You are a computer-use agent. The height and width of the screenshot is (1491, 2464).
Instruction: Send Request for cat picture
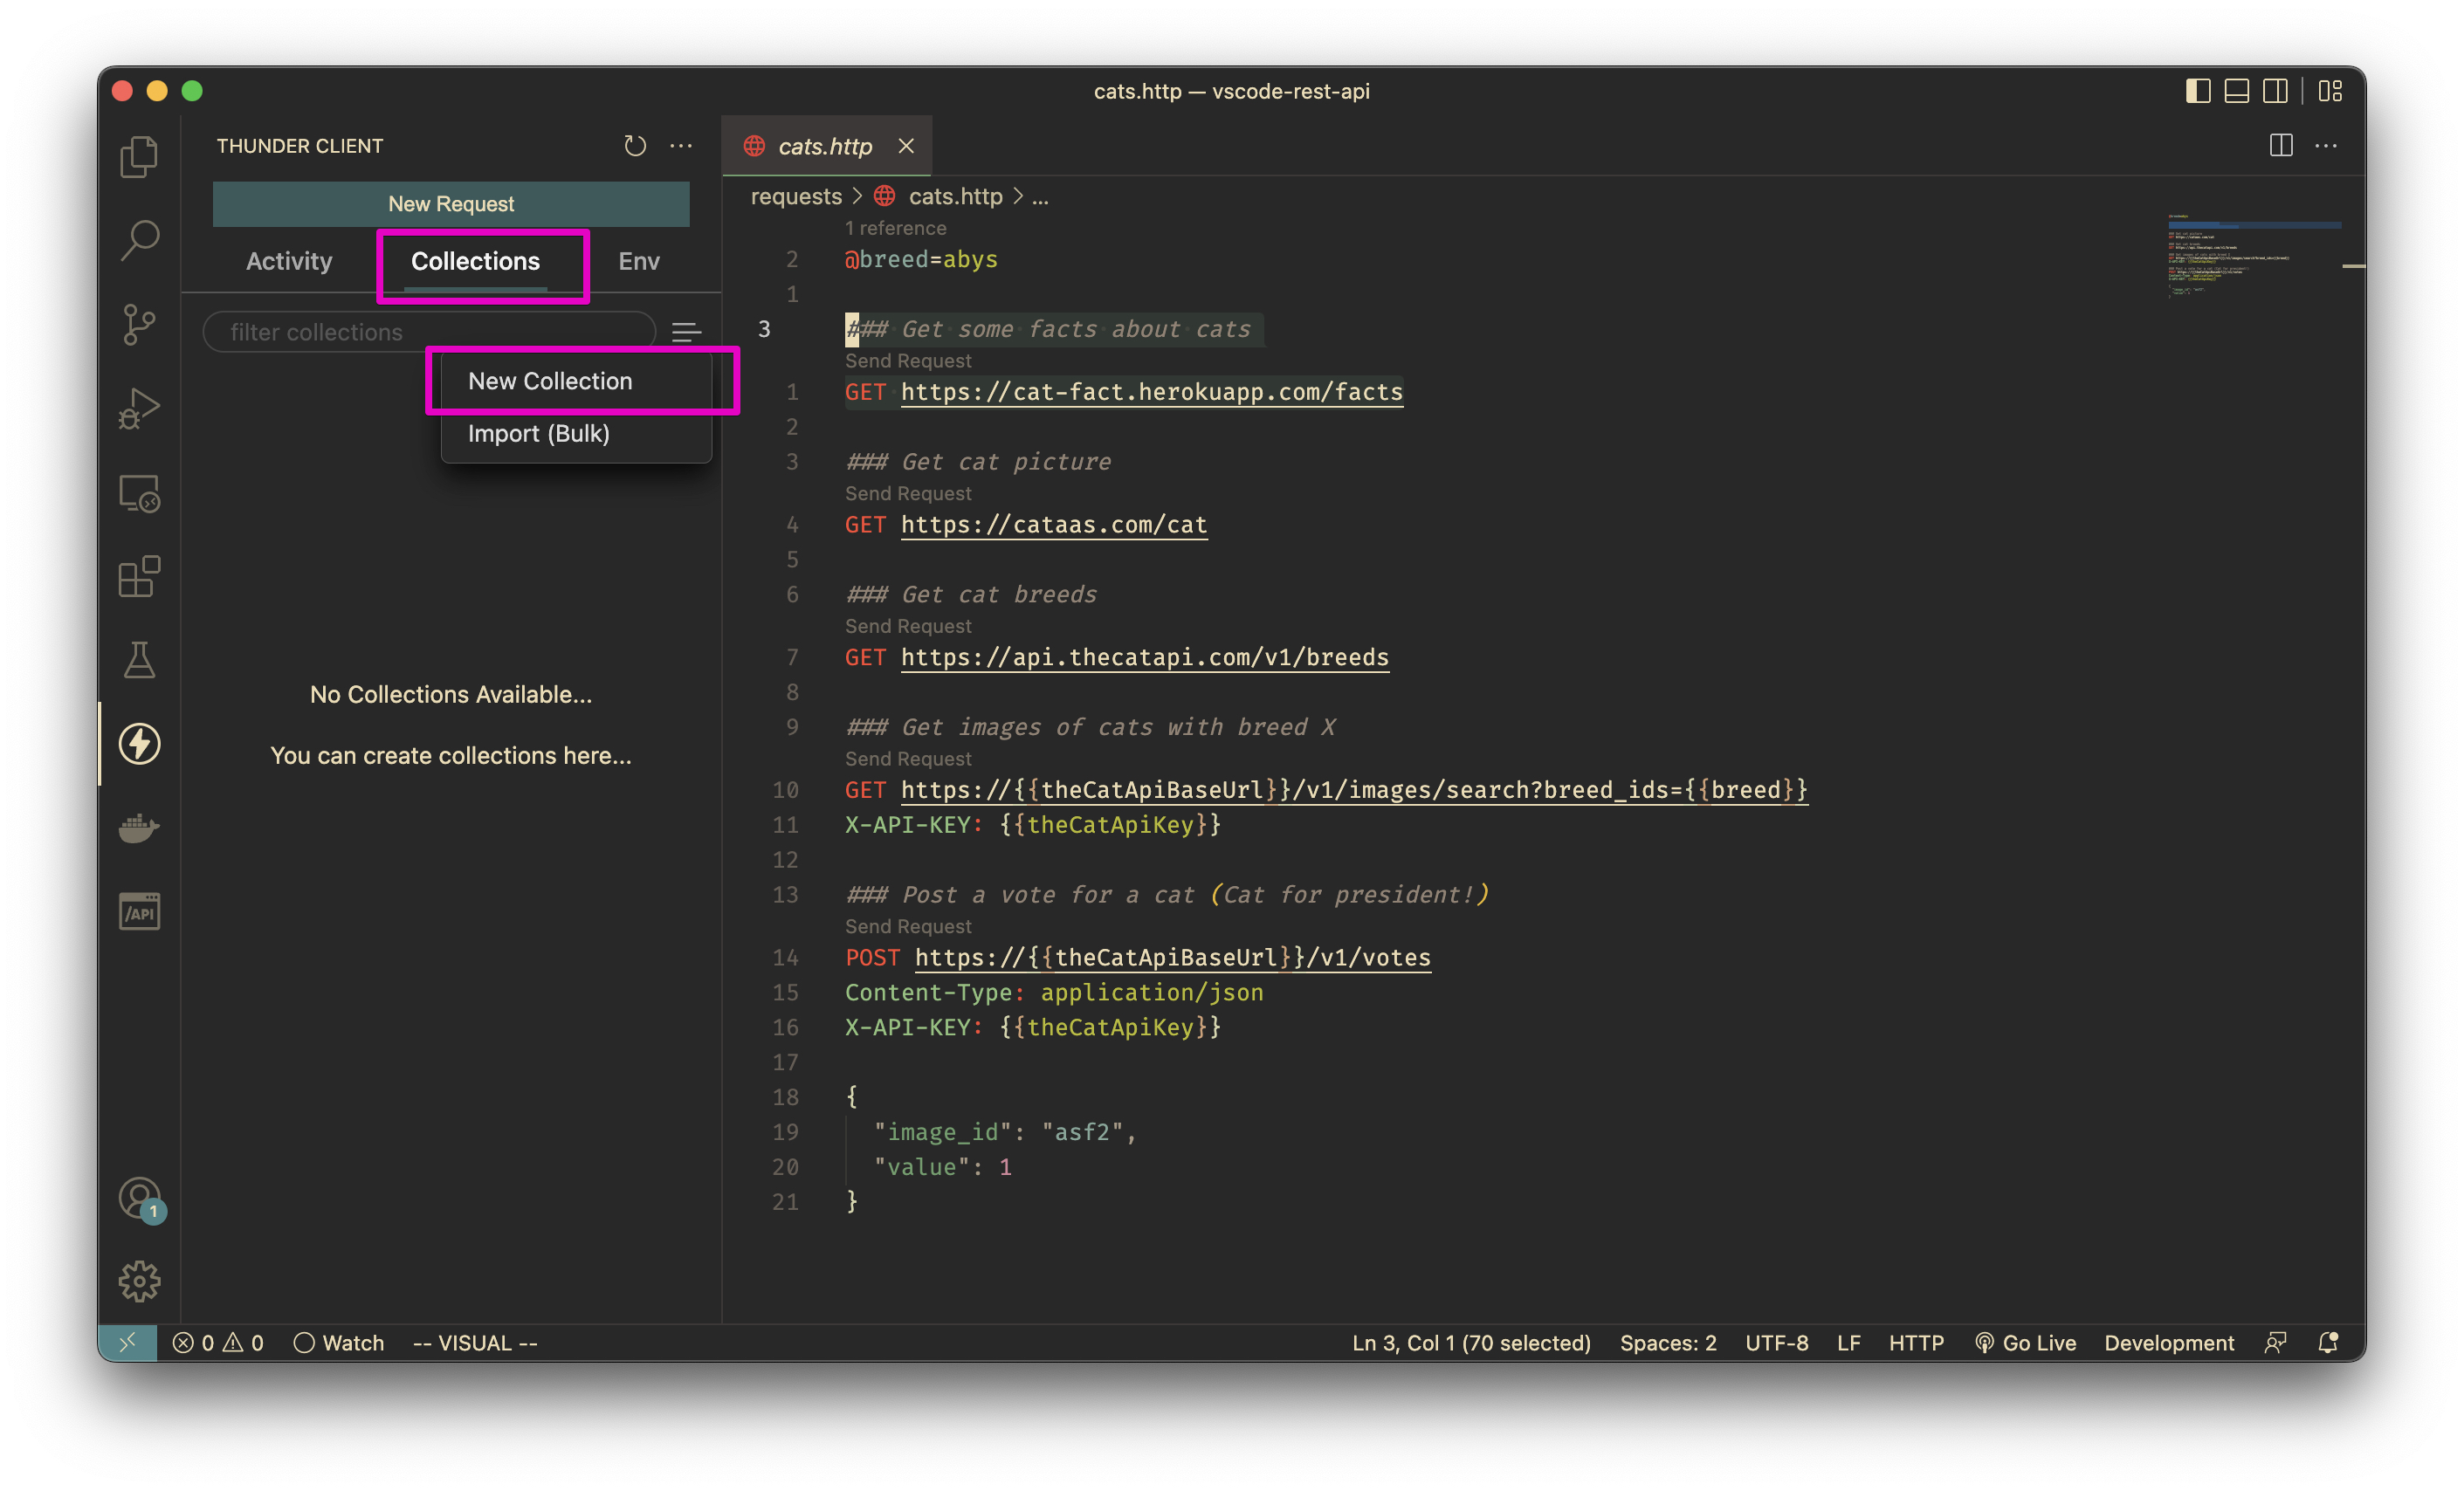[x=908, y=493]
